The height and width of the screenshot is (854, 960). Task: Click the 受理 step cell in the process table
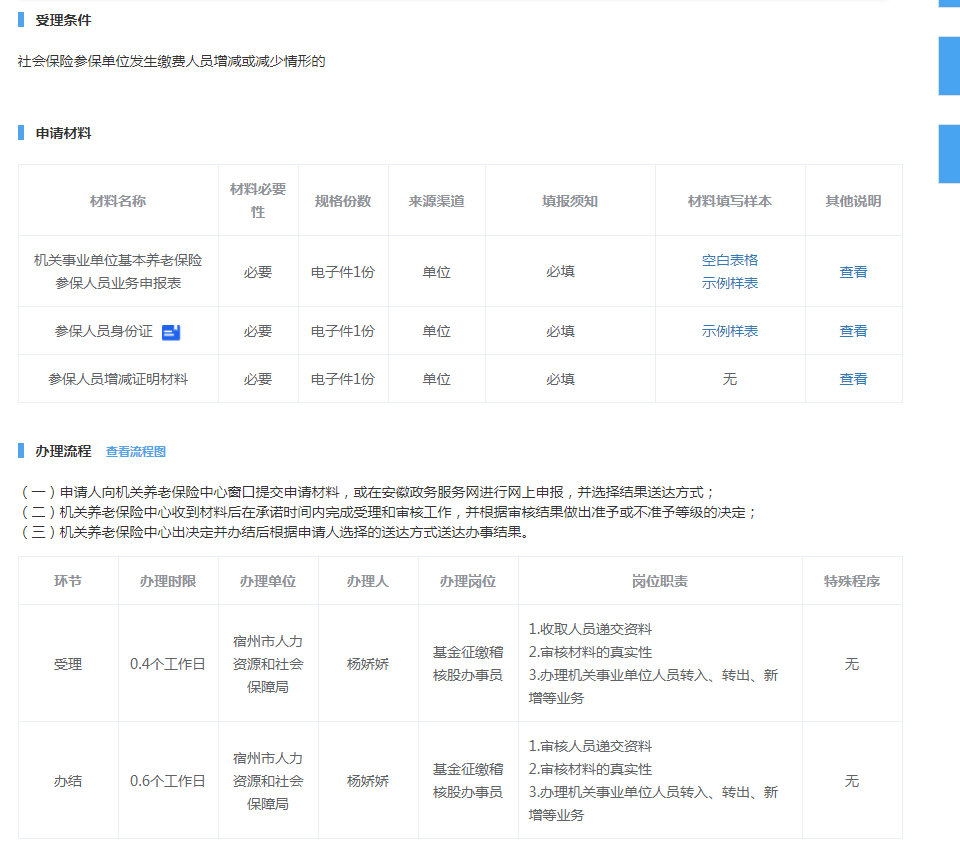68,664
